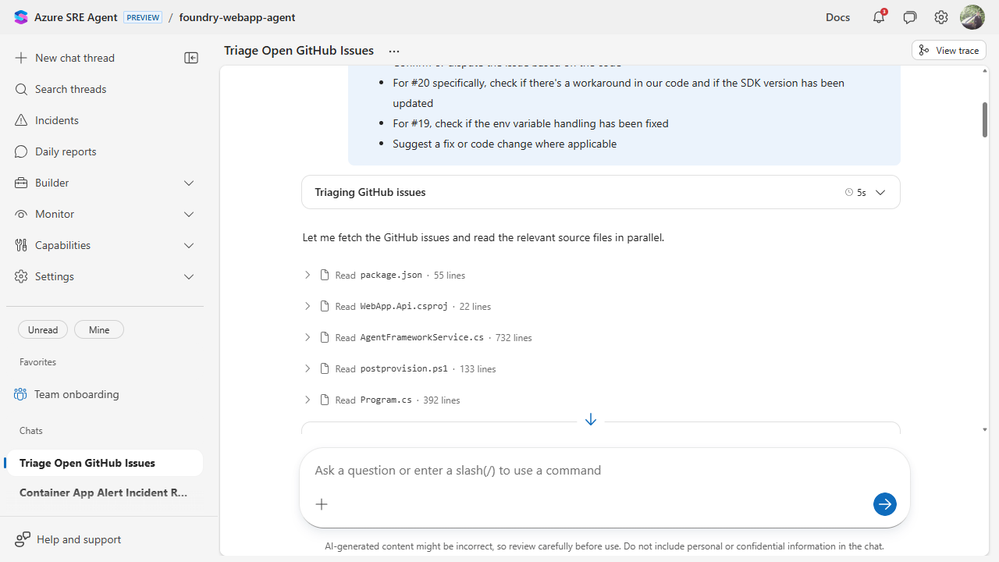
Task: Click the Azure SRE Agent title
Action: (76, 17)
